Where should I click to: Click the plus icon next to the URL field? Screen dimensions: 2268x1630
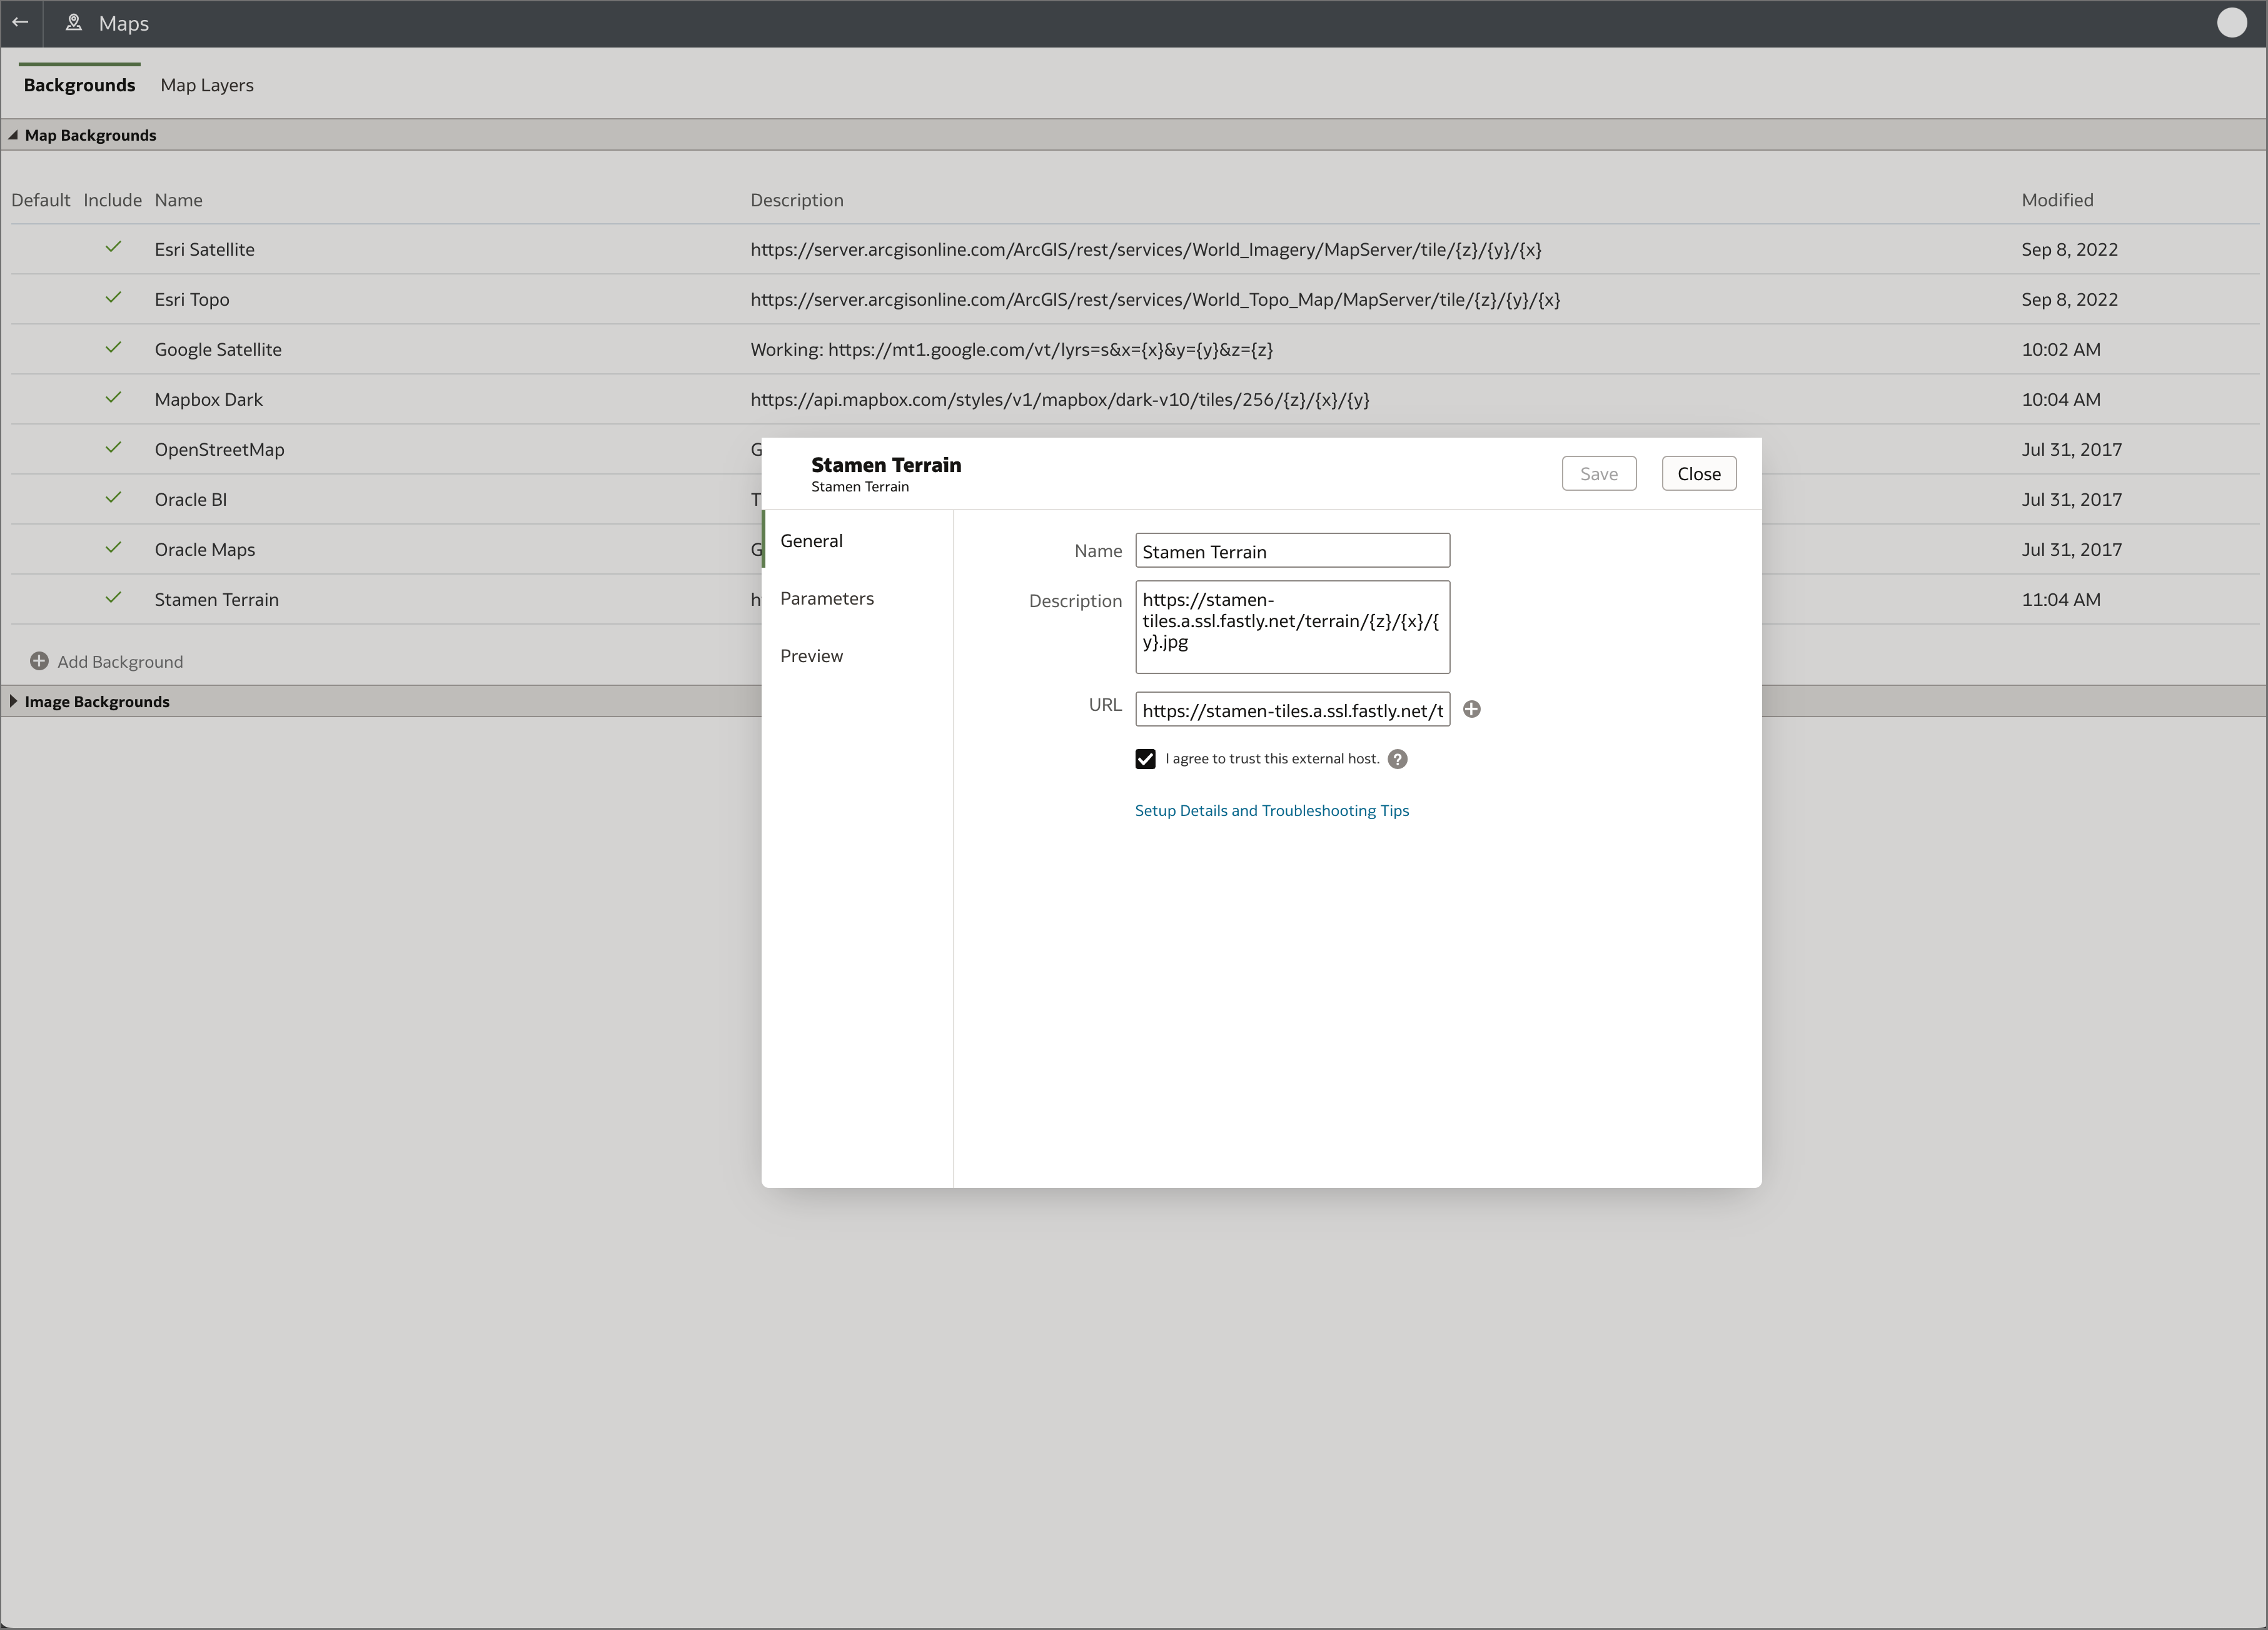[1471, 709]
